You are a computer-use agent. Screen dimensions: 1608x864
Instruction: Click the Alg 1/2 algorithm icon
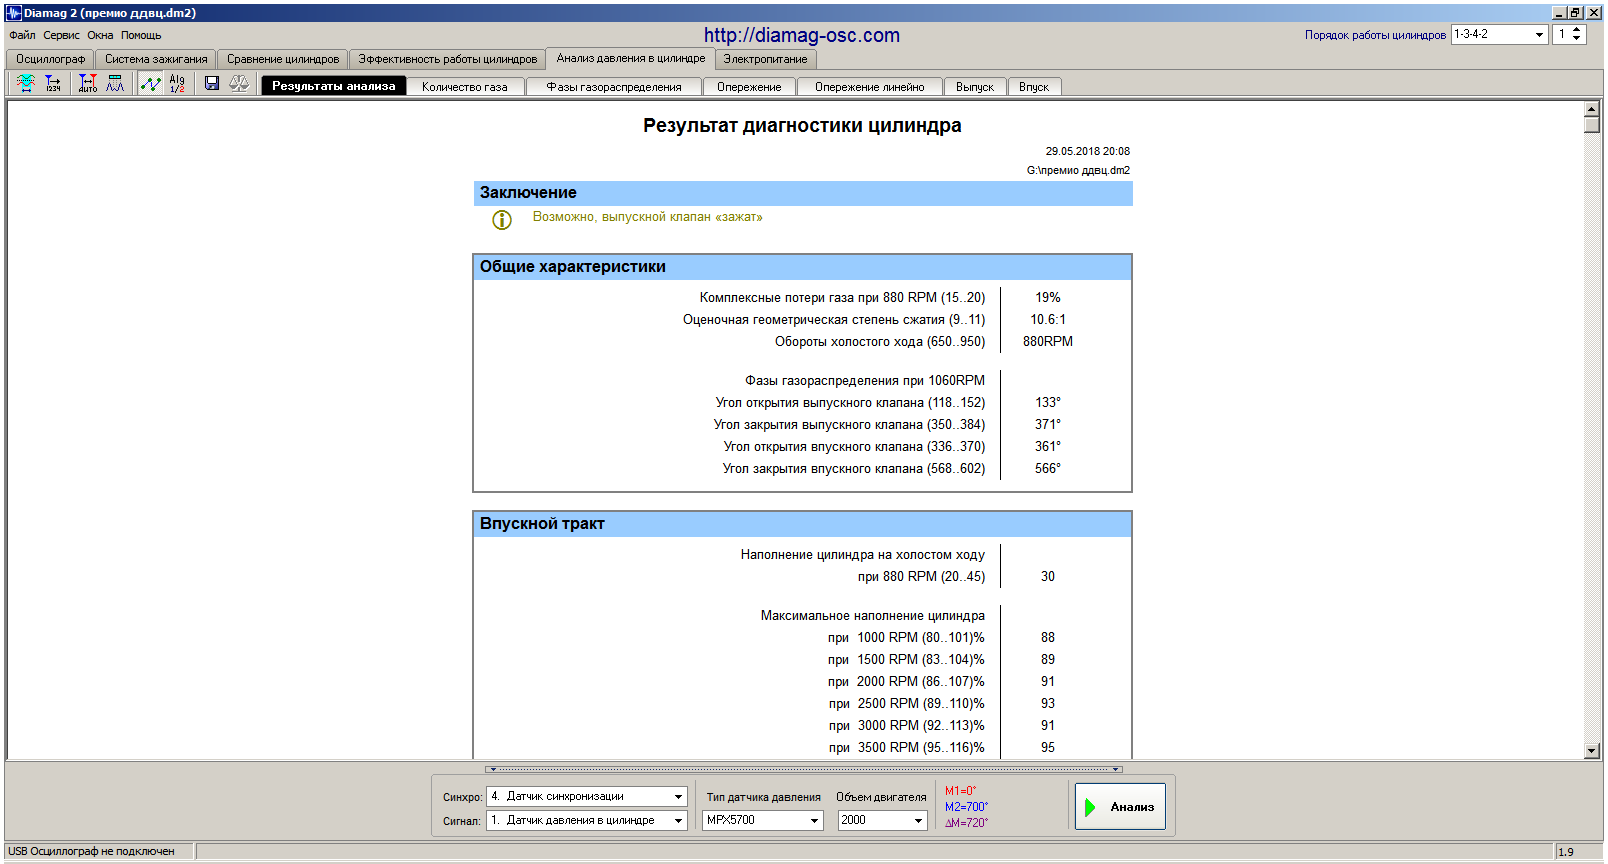[177, 83]
